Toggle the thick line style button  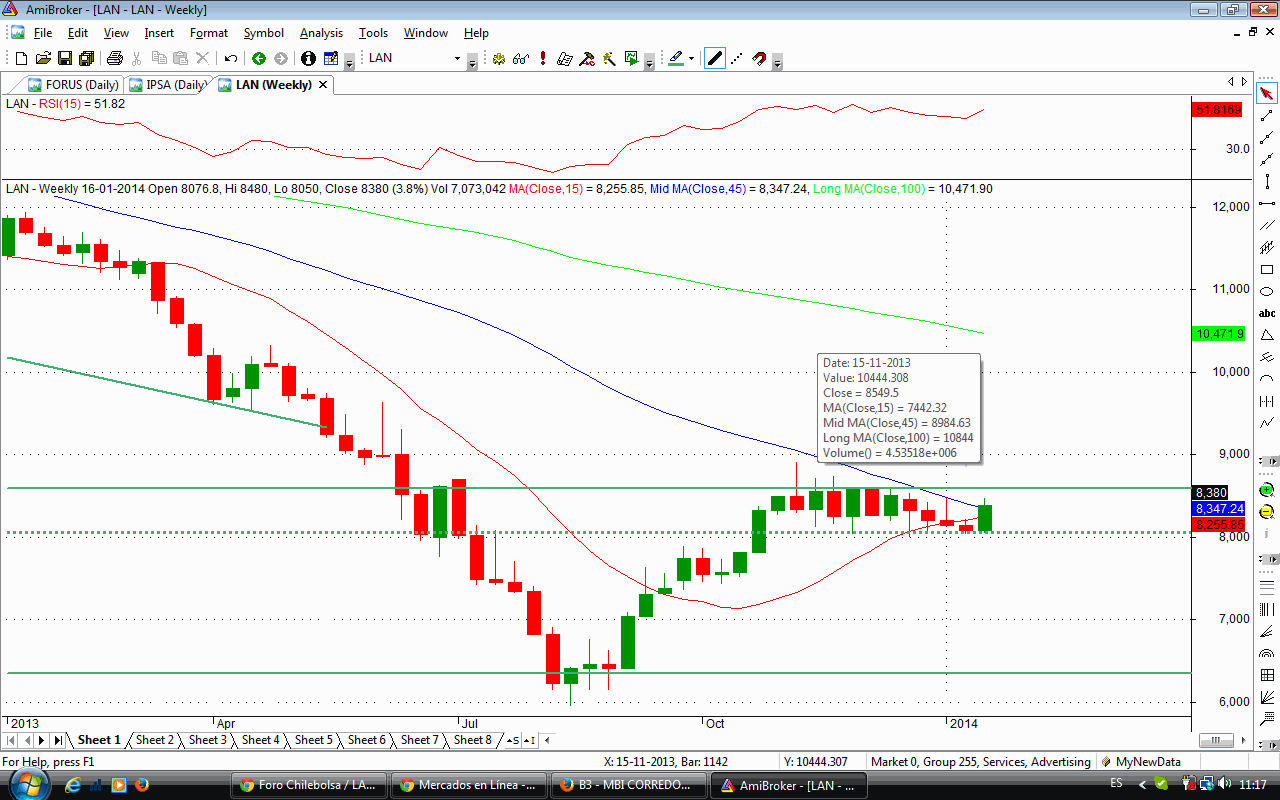point(715,59)
